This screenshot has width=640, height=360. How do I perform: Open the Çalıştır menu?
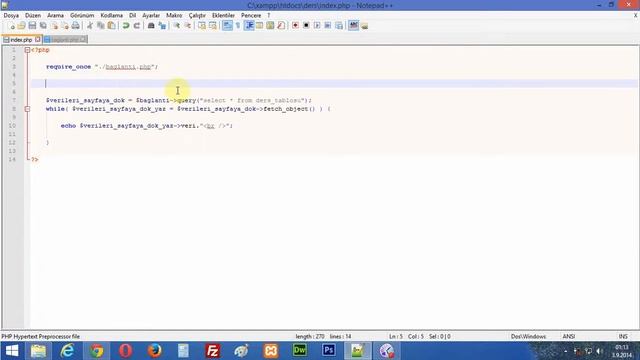coord(197,16)
